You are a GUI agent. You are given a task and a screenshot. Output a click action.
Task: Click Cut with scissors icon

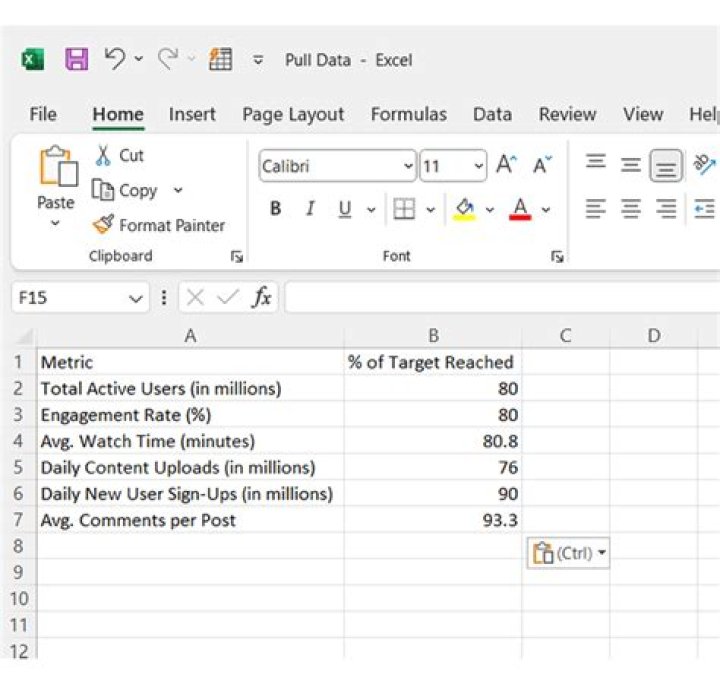click(x=120, y=156)
